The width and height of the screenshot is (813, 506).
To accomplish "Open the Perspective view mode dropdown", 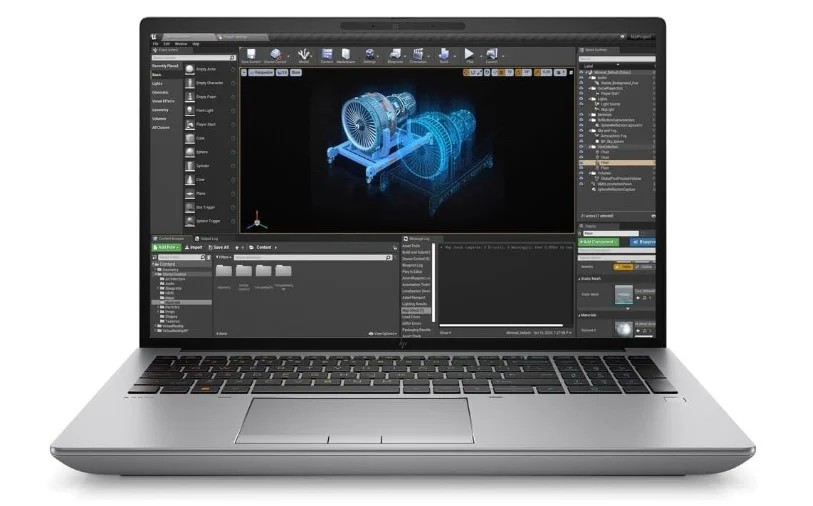I will click(x=261, y=73).
